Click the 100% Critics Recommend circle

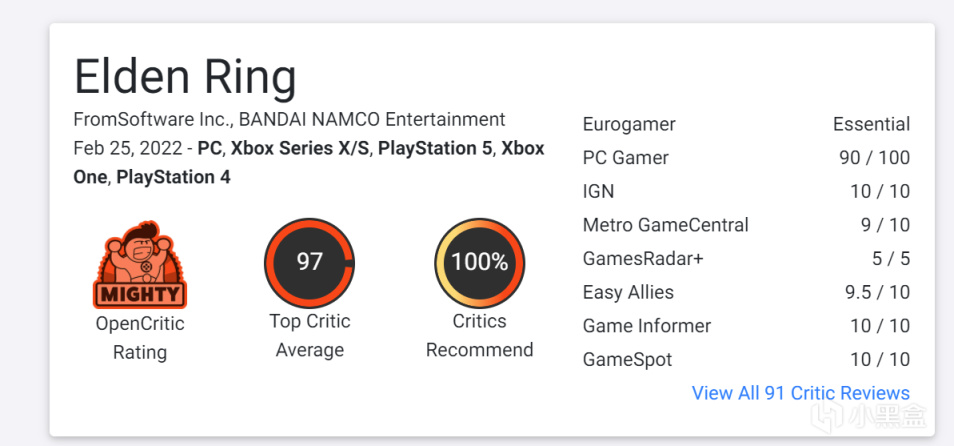[x=479, y=263]
